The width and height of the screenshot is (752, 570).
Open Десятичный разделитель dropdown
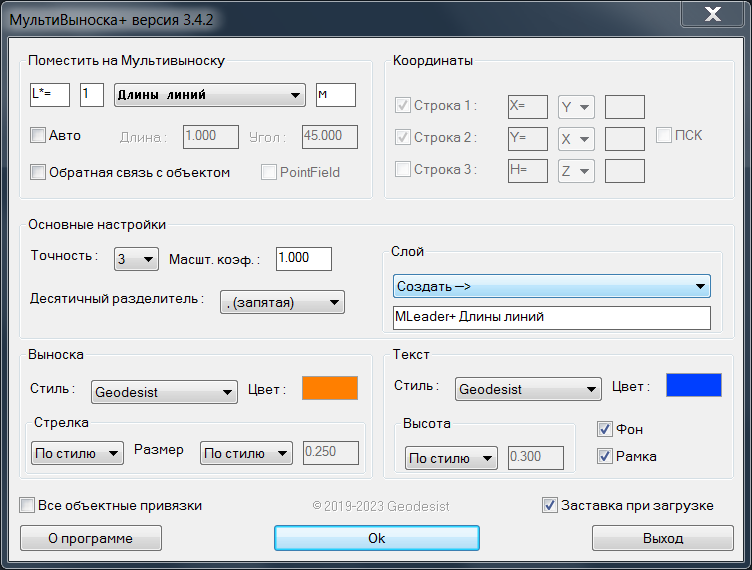pyautogui.click(x=281, y=302)
